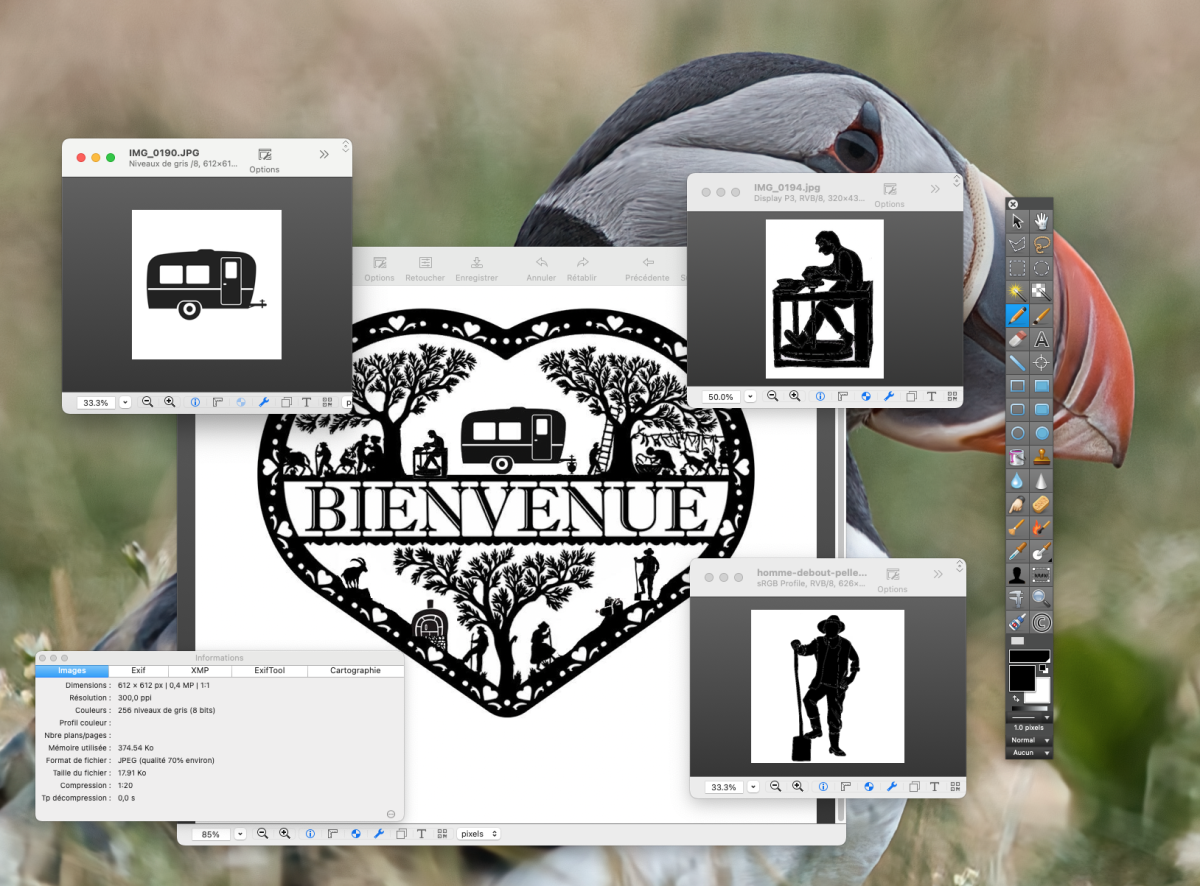Image resolution: width=1200 pixels, height=886 pixels.
Task: Swap foreground and background colors
Action: [1017, 698]
